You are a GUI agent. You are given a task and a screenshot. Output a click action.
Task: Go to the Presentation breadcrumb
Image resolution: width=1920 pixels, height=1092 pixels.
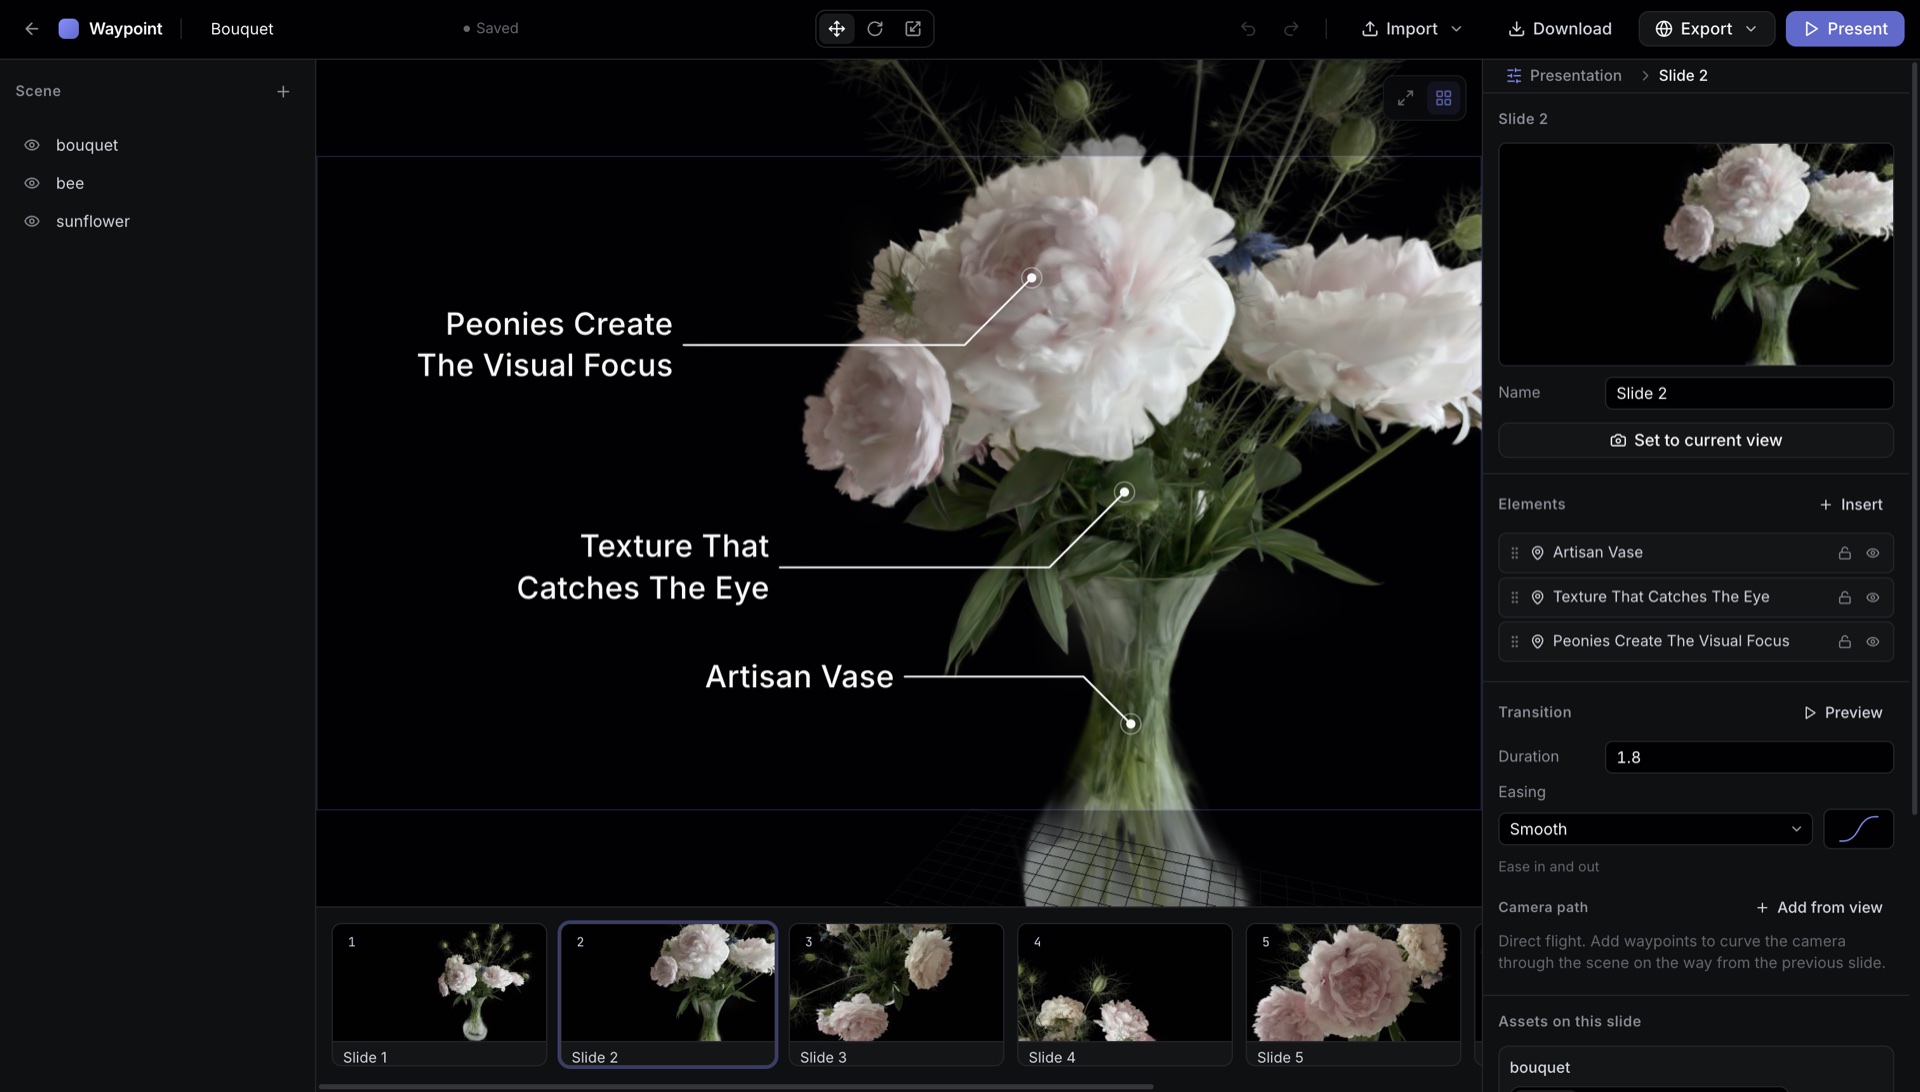pos(1575,76)
